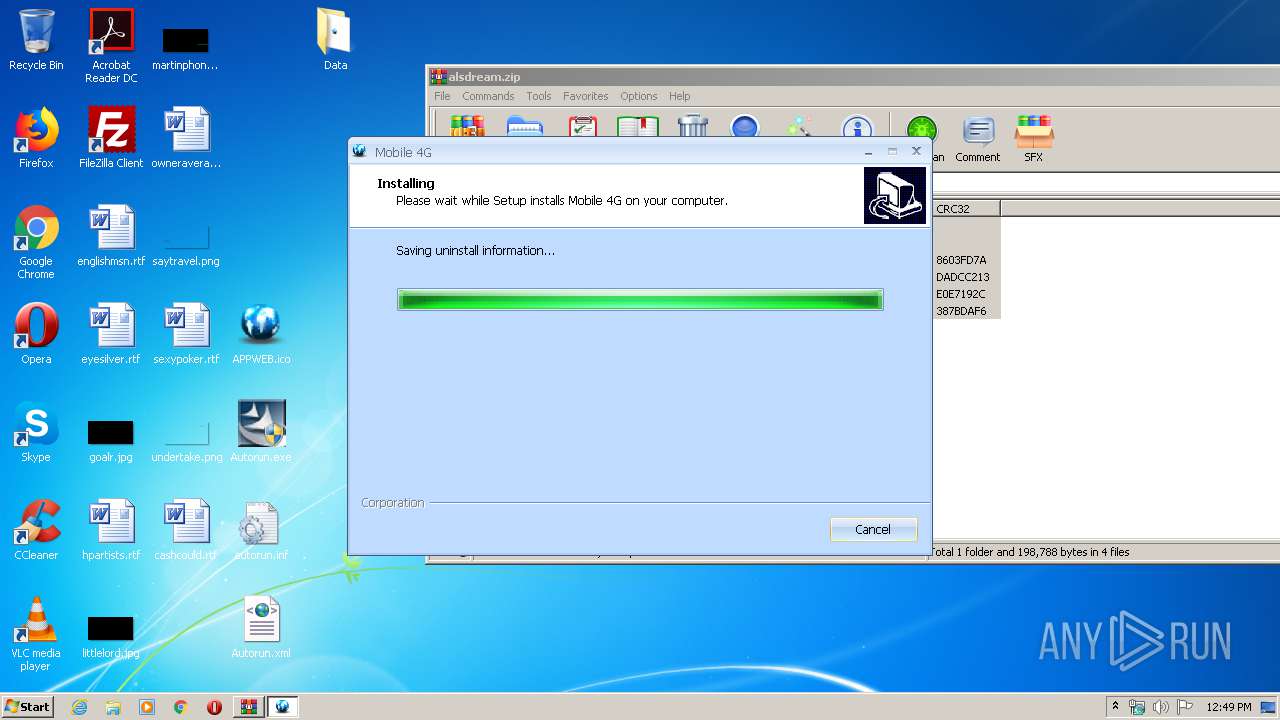Select sexypoker.rtf document on desktop

coord(186,334)
